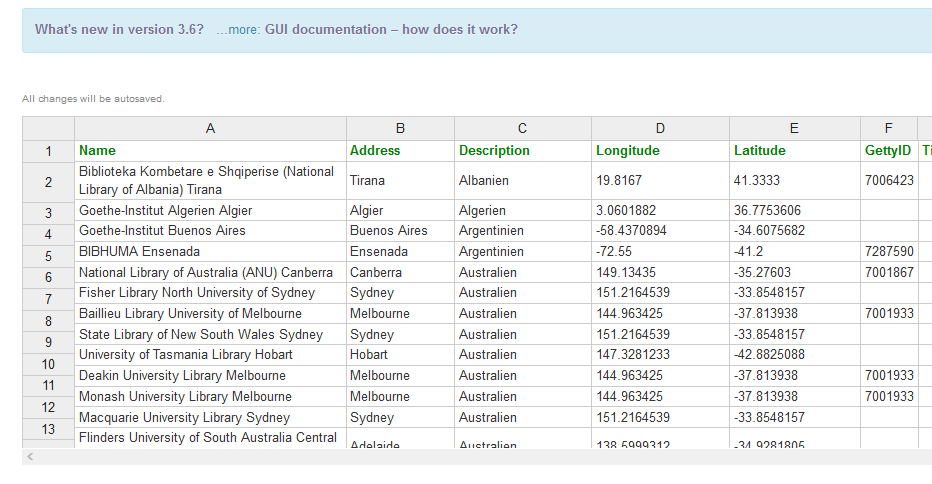
Task: Select longitude cell '147.3281233'
Action: click(x=660, y=354)
